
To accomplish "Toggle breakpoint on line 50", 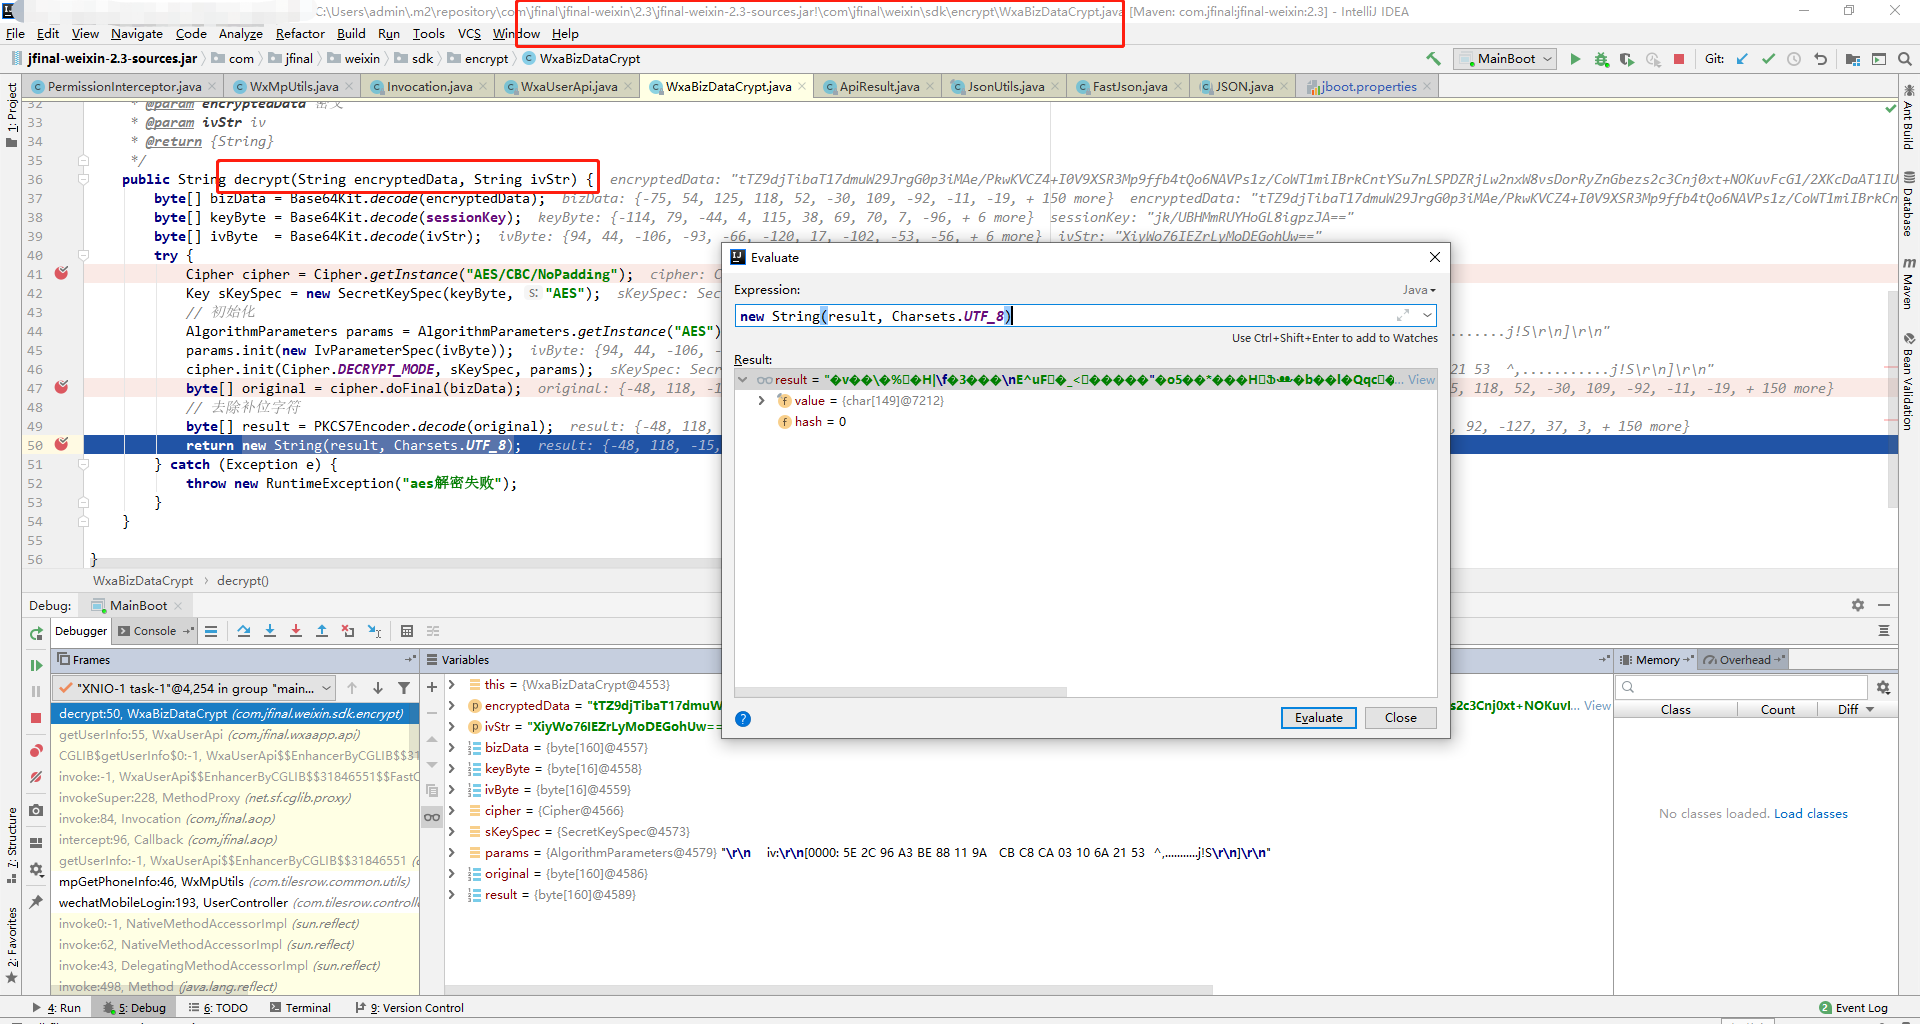I will coord(61,444).
